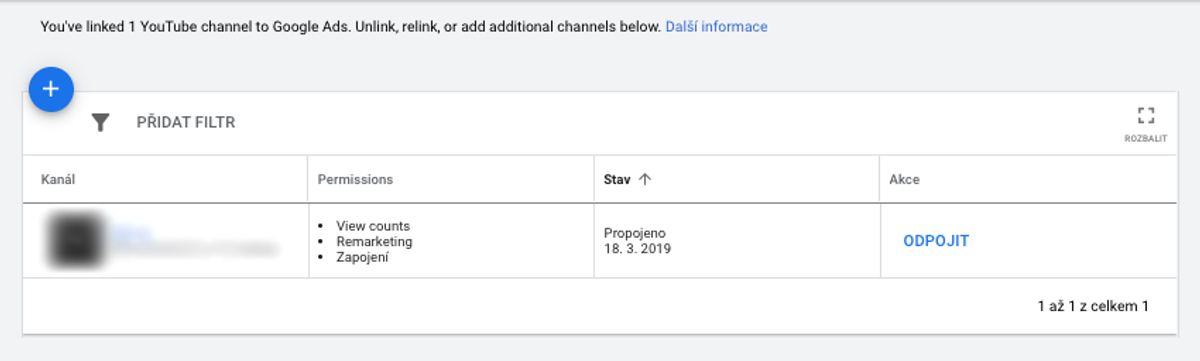Screen dimensions: 1200x361
Task: Select the Remarketing permission text
Action: [x=374, y=241]
